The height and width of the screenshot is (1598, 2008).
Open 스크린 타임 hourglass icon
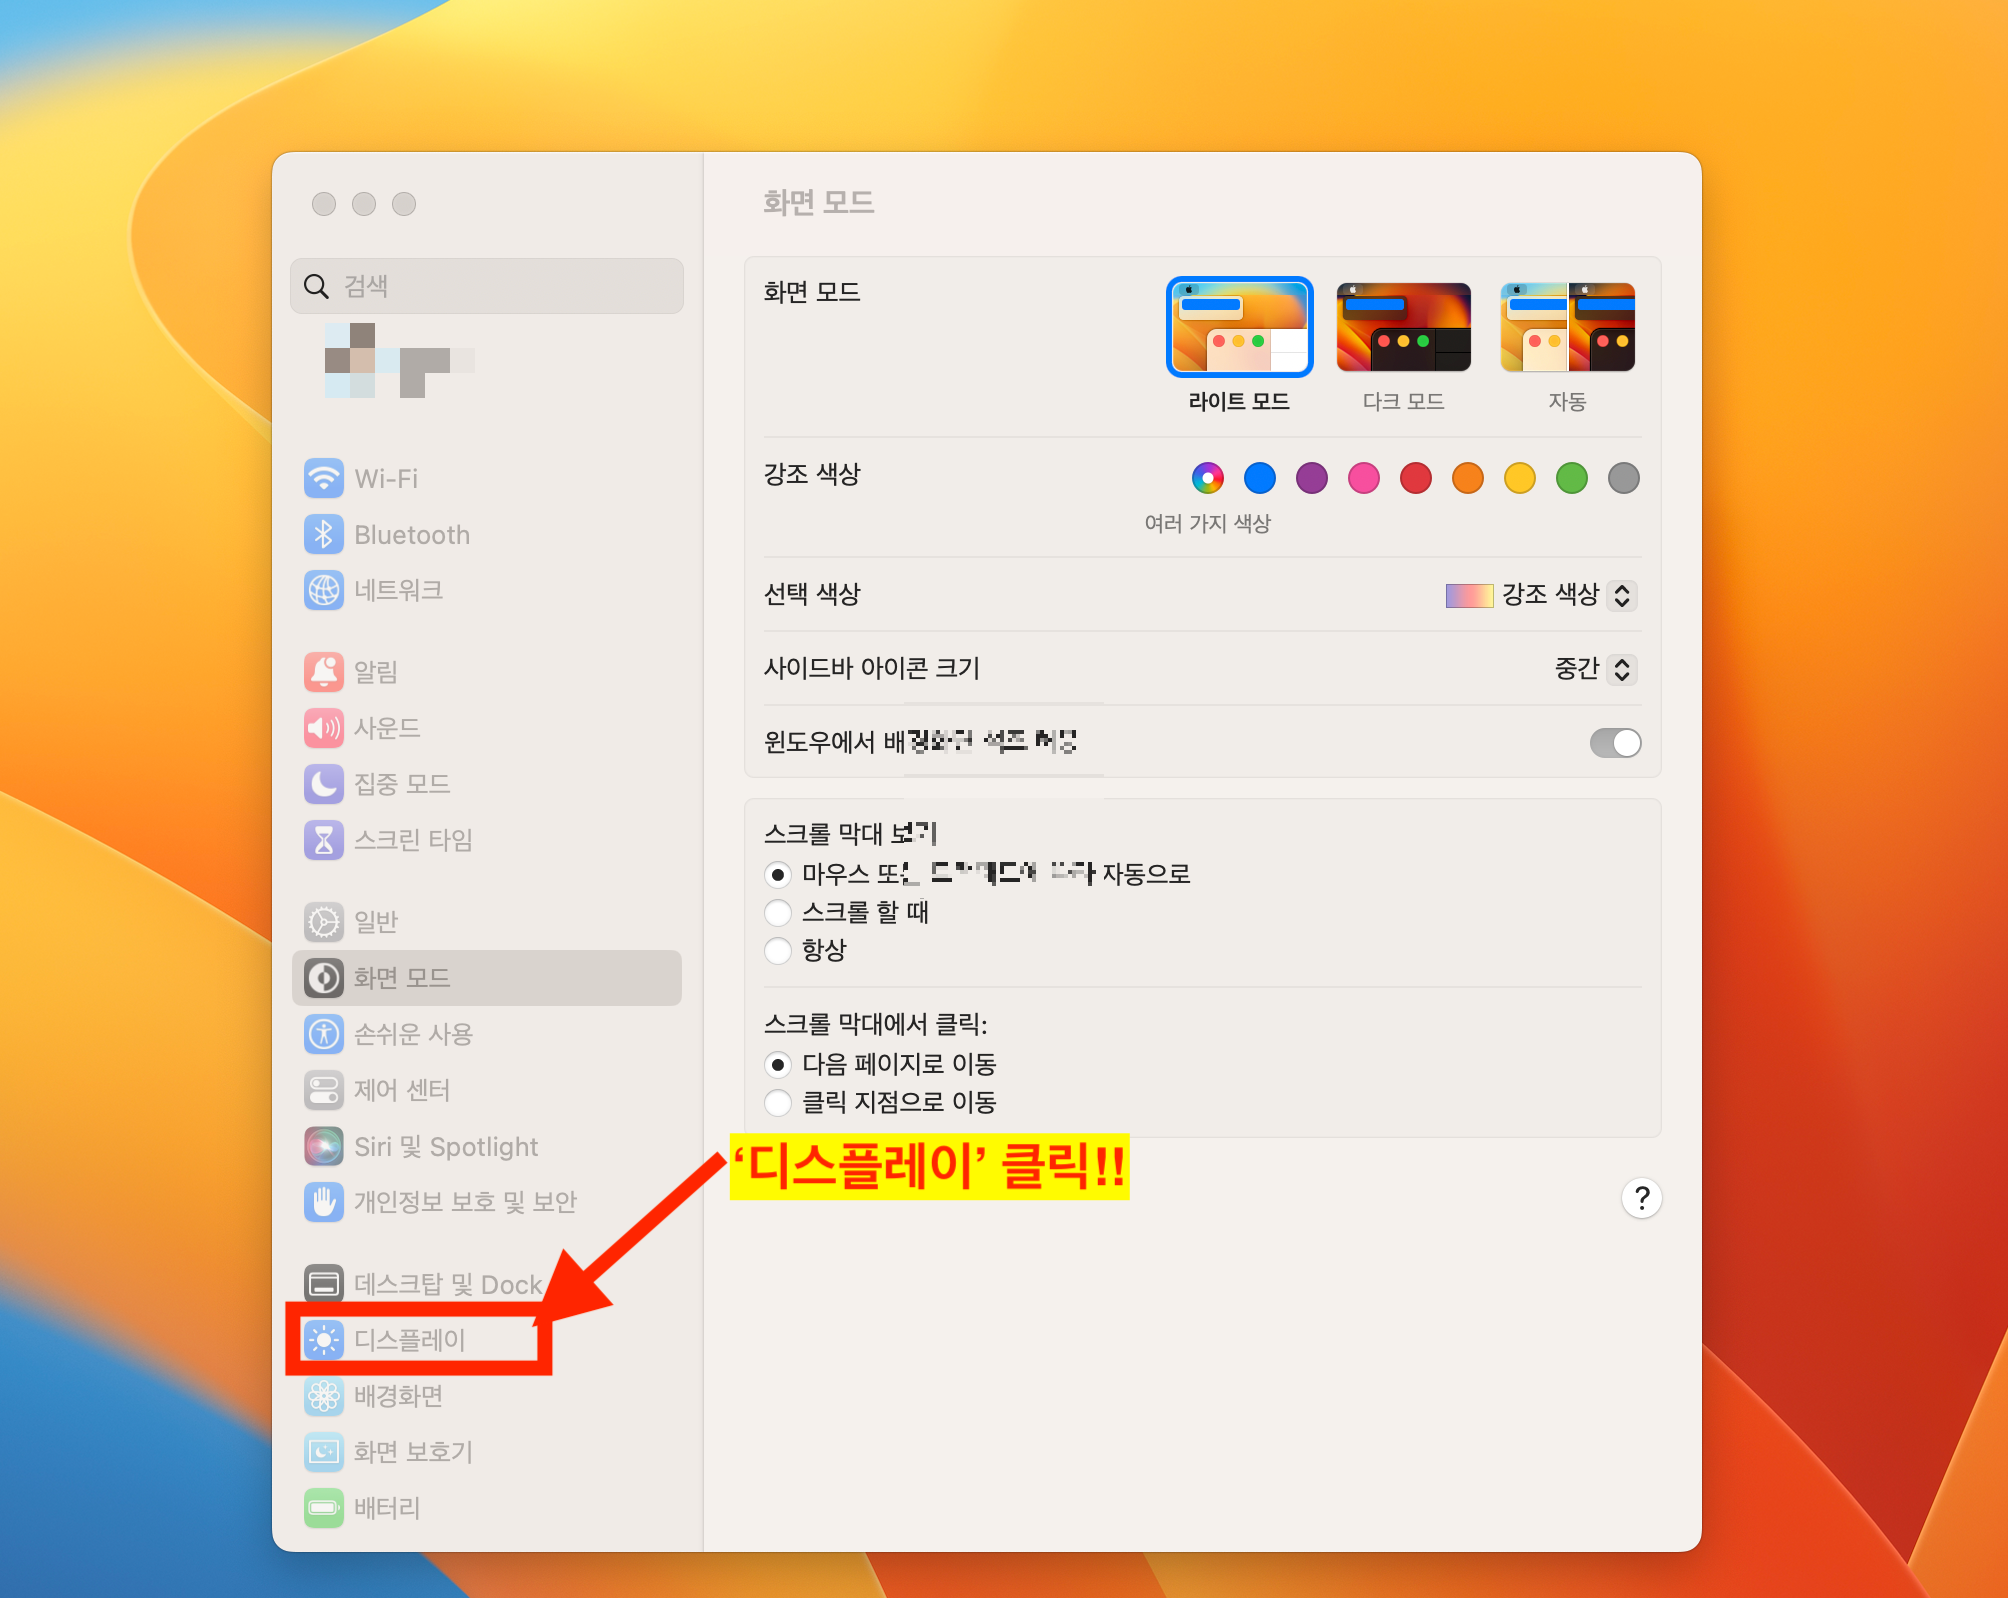pos(323,839)
